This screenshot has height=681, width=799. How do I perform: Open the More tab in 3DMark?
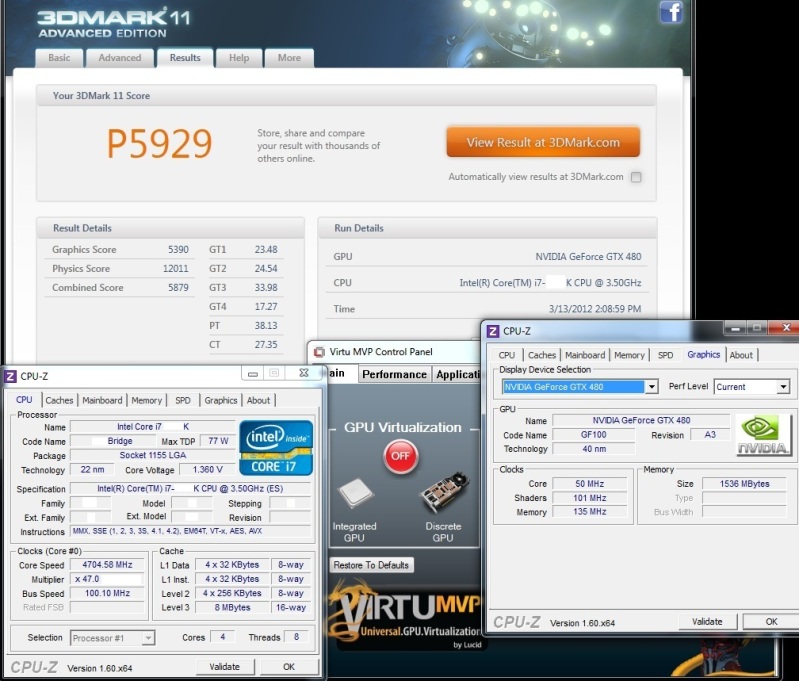click(289, 58)
